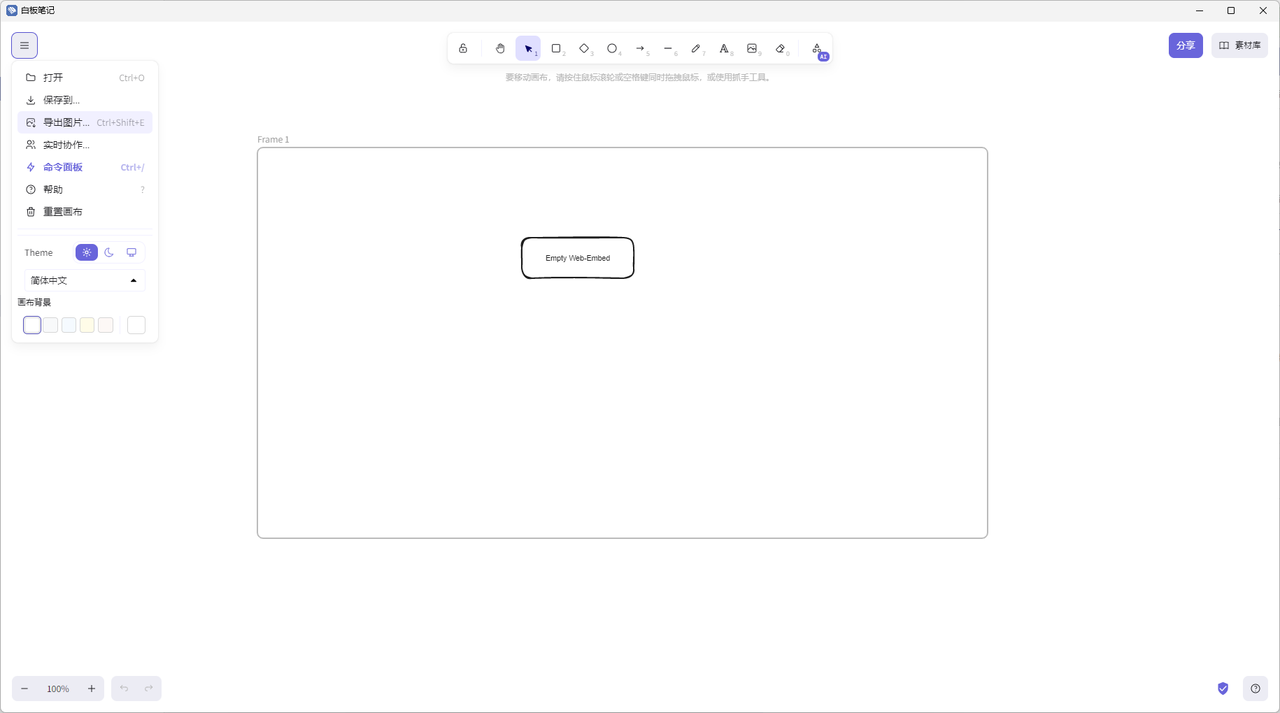Click the Empty Web-Embed element
Image resolution: width=1280 pixels, height=713 pixels.
[x=577, y=258]
